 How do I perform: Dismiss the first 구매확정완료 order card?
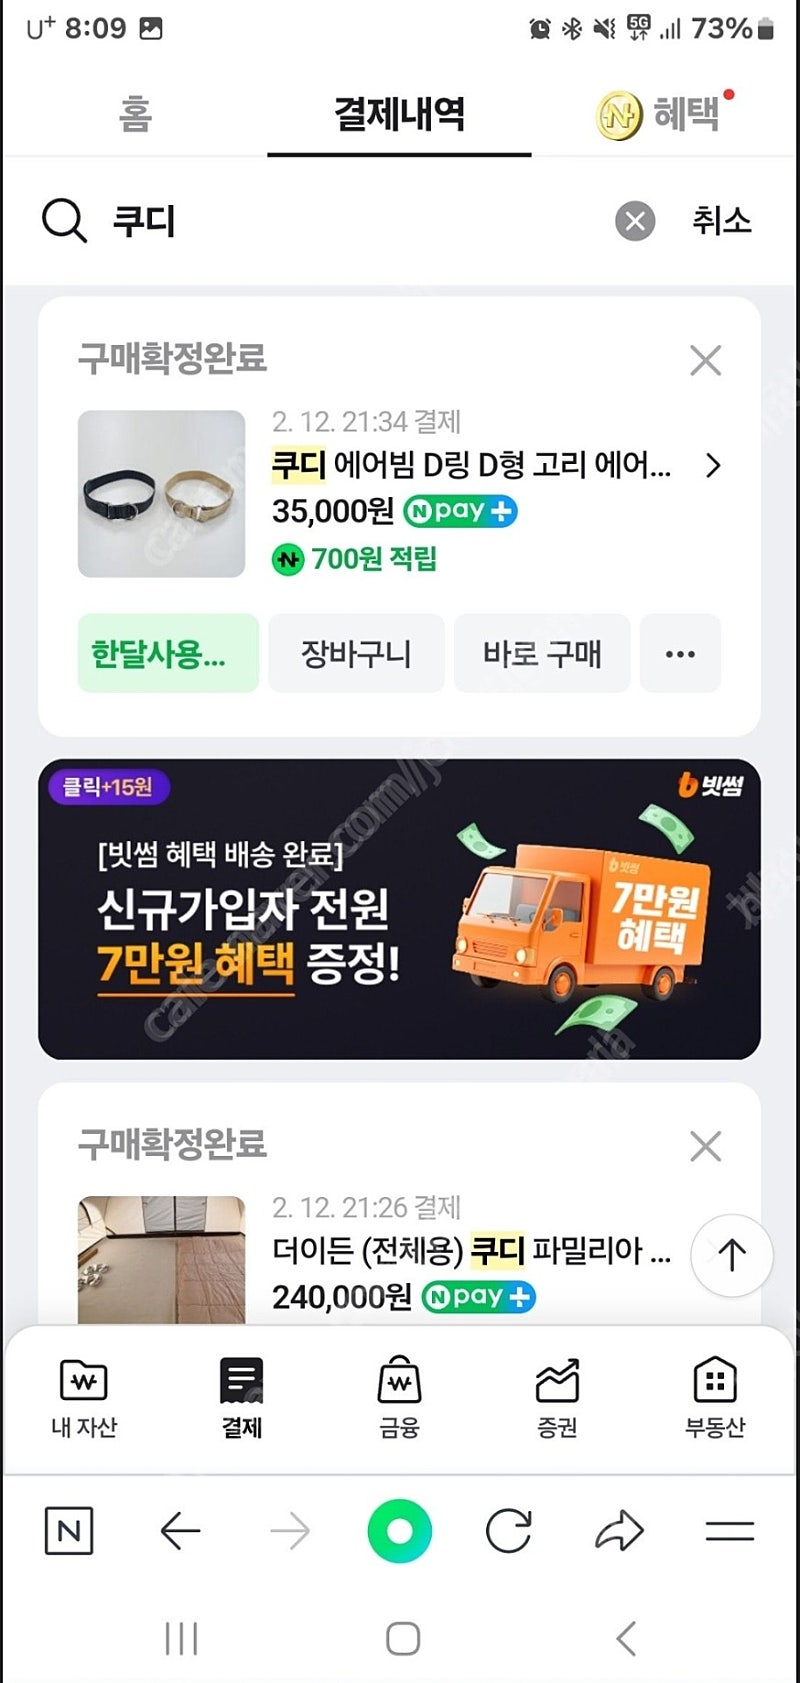coord(706,360)
